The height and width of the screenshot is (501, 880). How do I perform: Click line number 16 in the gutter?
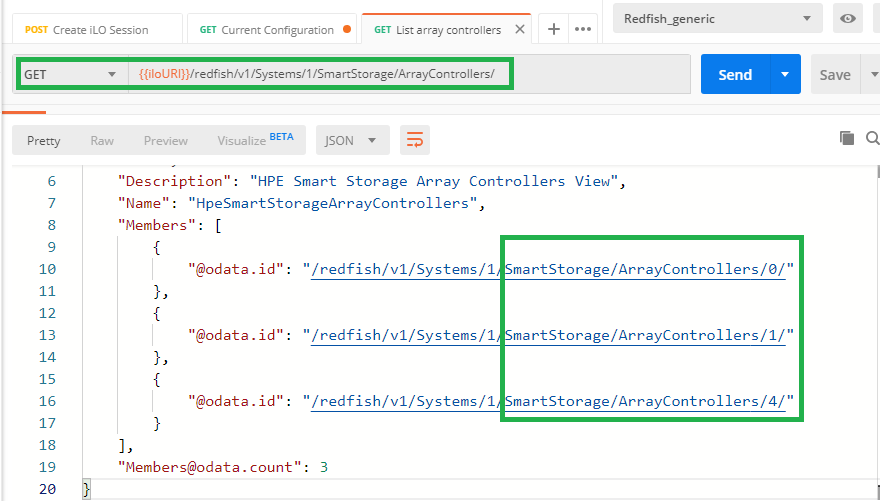47,402
